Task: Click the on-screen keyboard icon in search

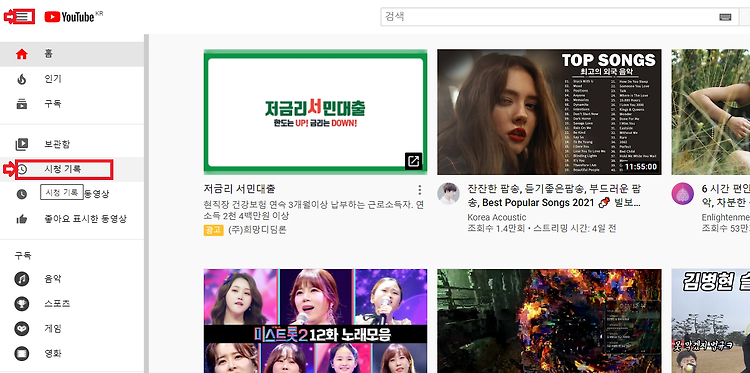Action: point(725,17)
